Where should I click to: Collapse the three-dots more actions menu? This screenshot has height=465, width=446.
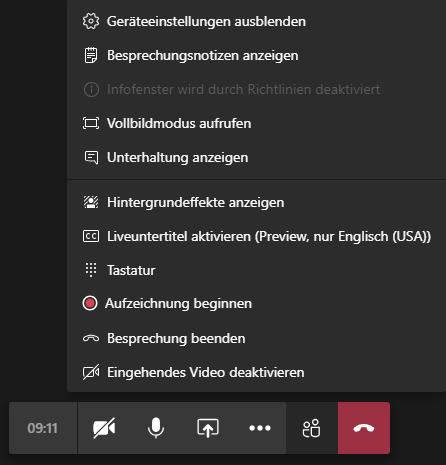click(x=260, y=428)
